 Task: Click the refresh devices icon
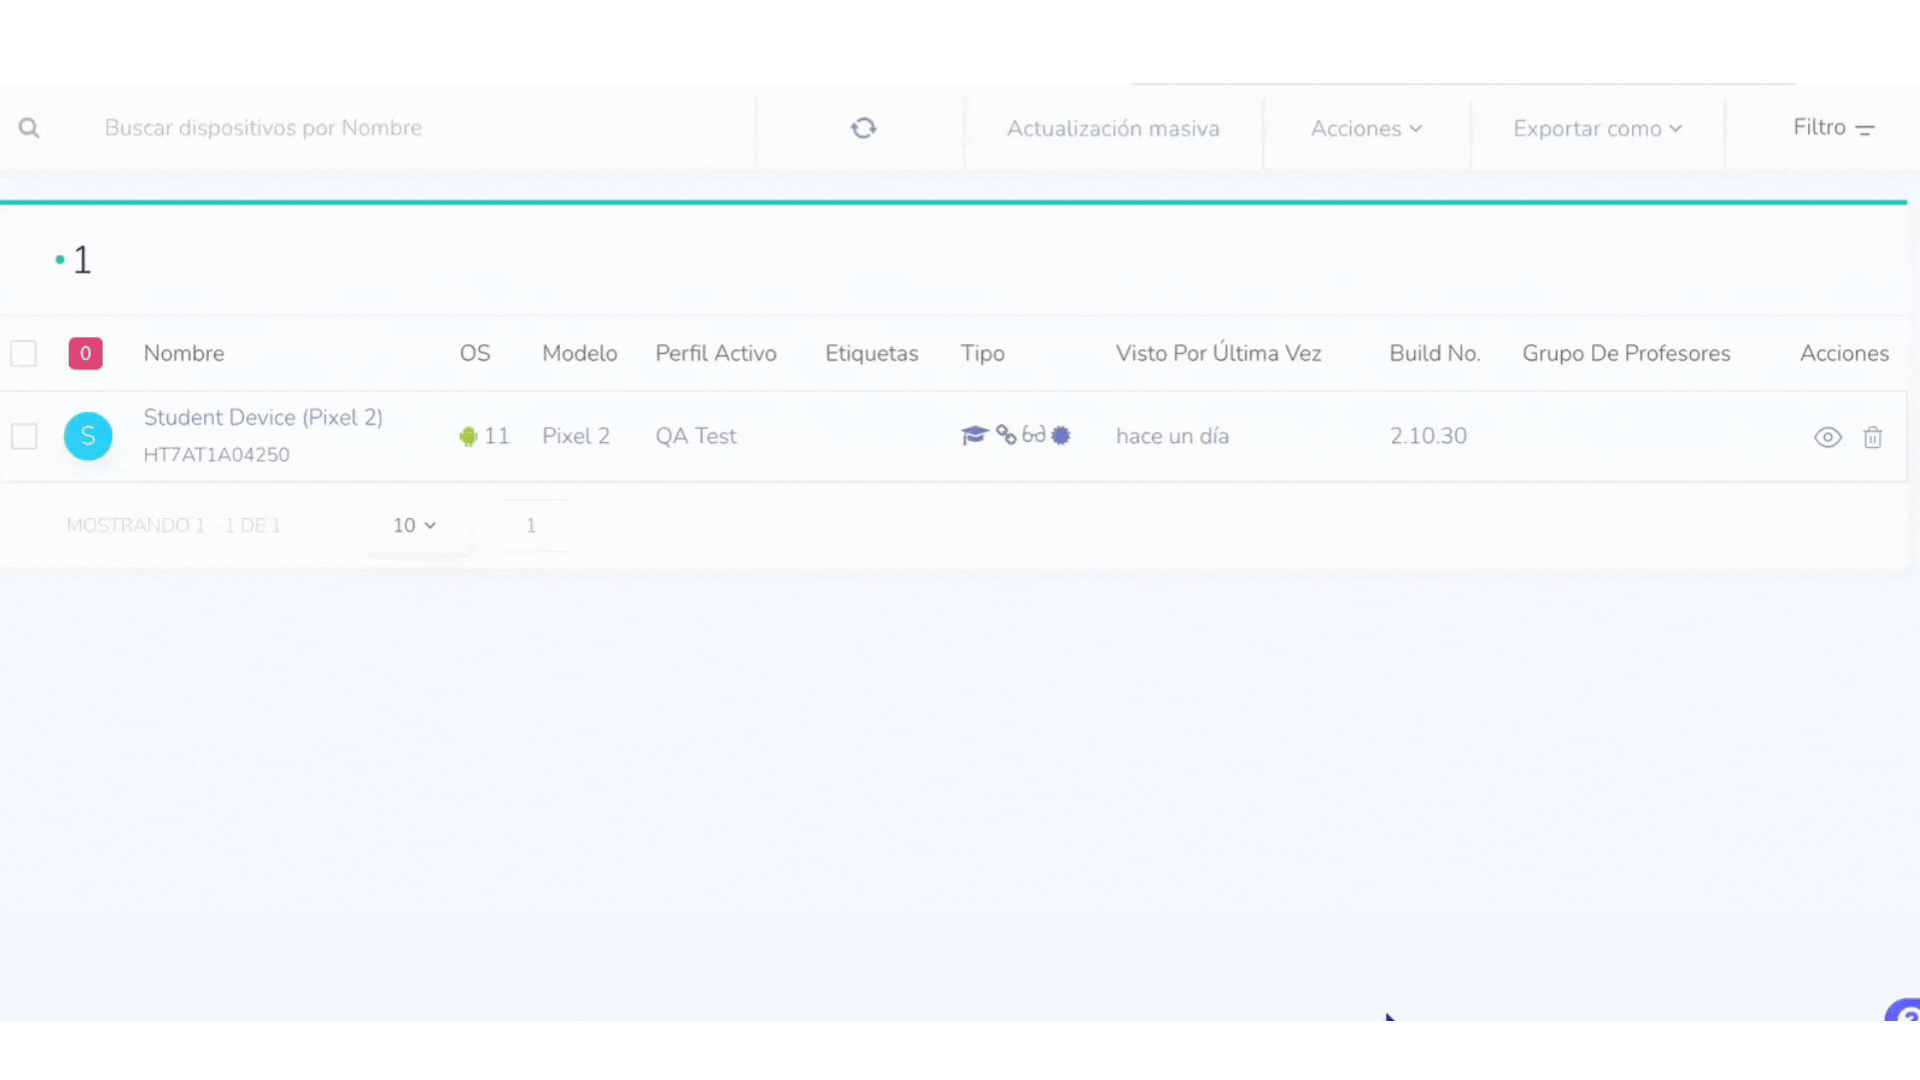863,128
